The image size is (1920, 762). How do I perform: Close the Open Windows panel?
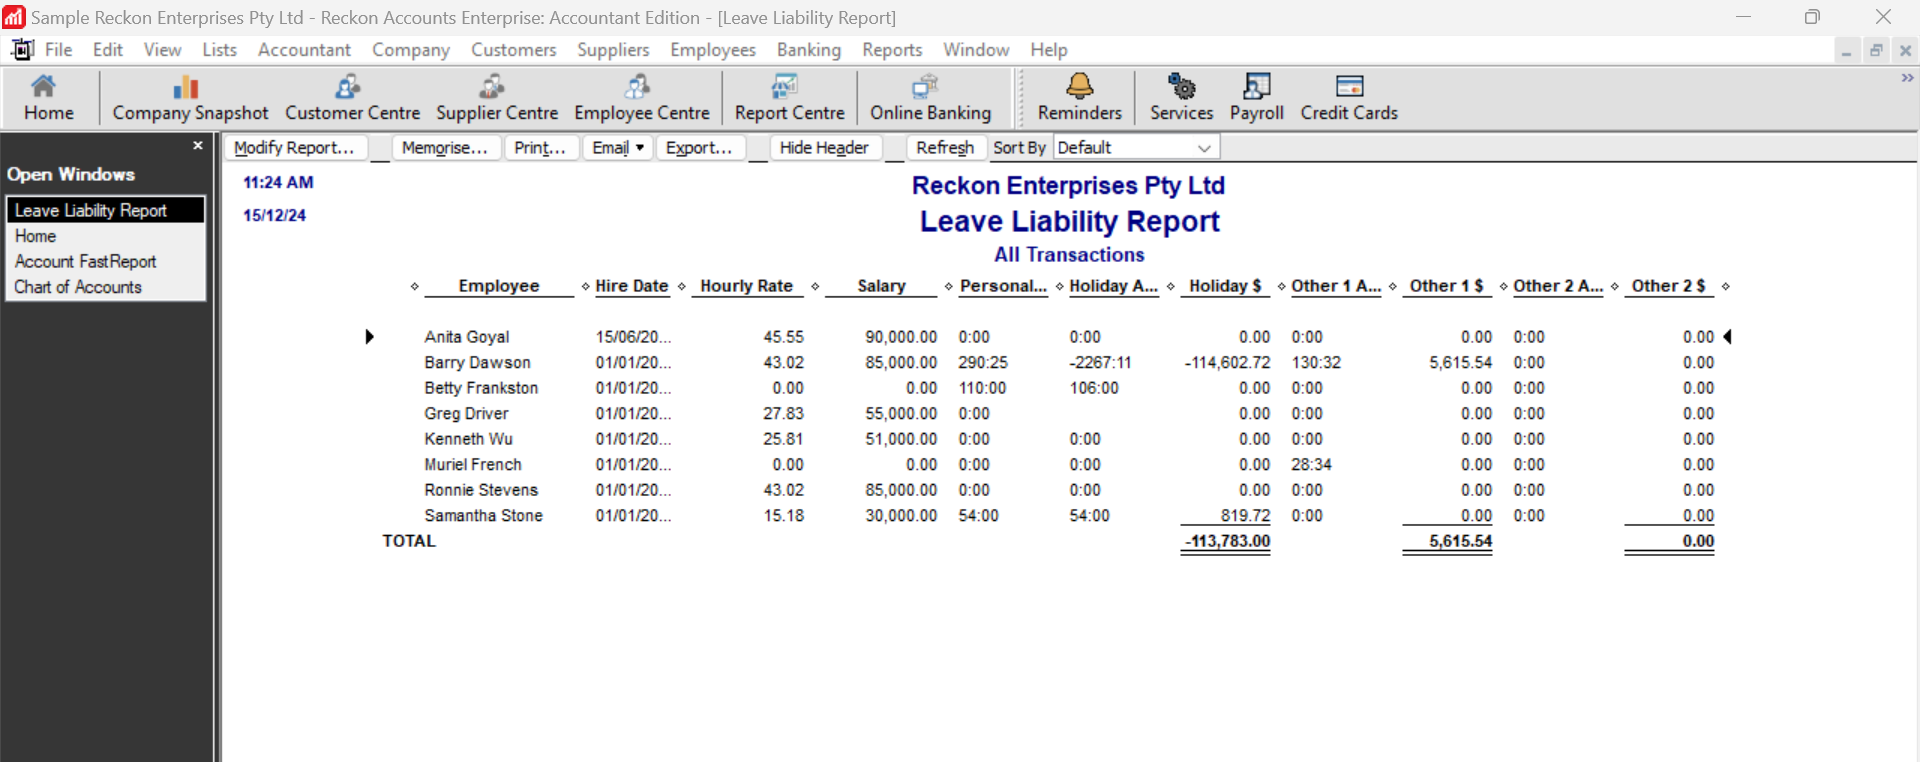(x=198, y=146)
